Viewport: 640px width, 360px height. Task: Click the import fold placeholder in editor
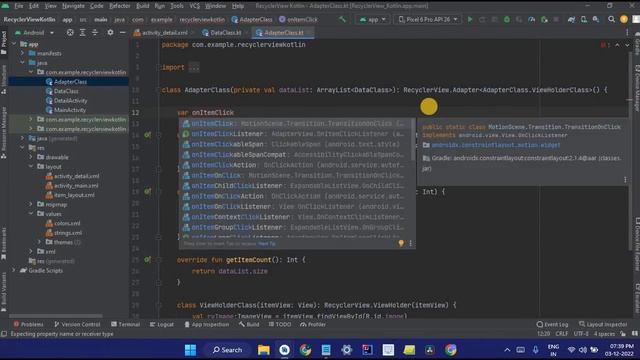194,67
